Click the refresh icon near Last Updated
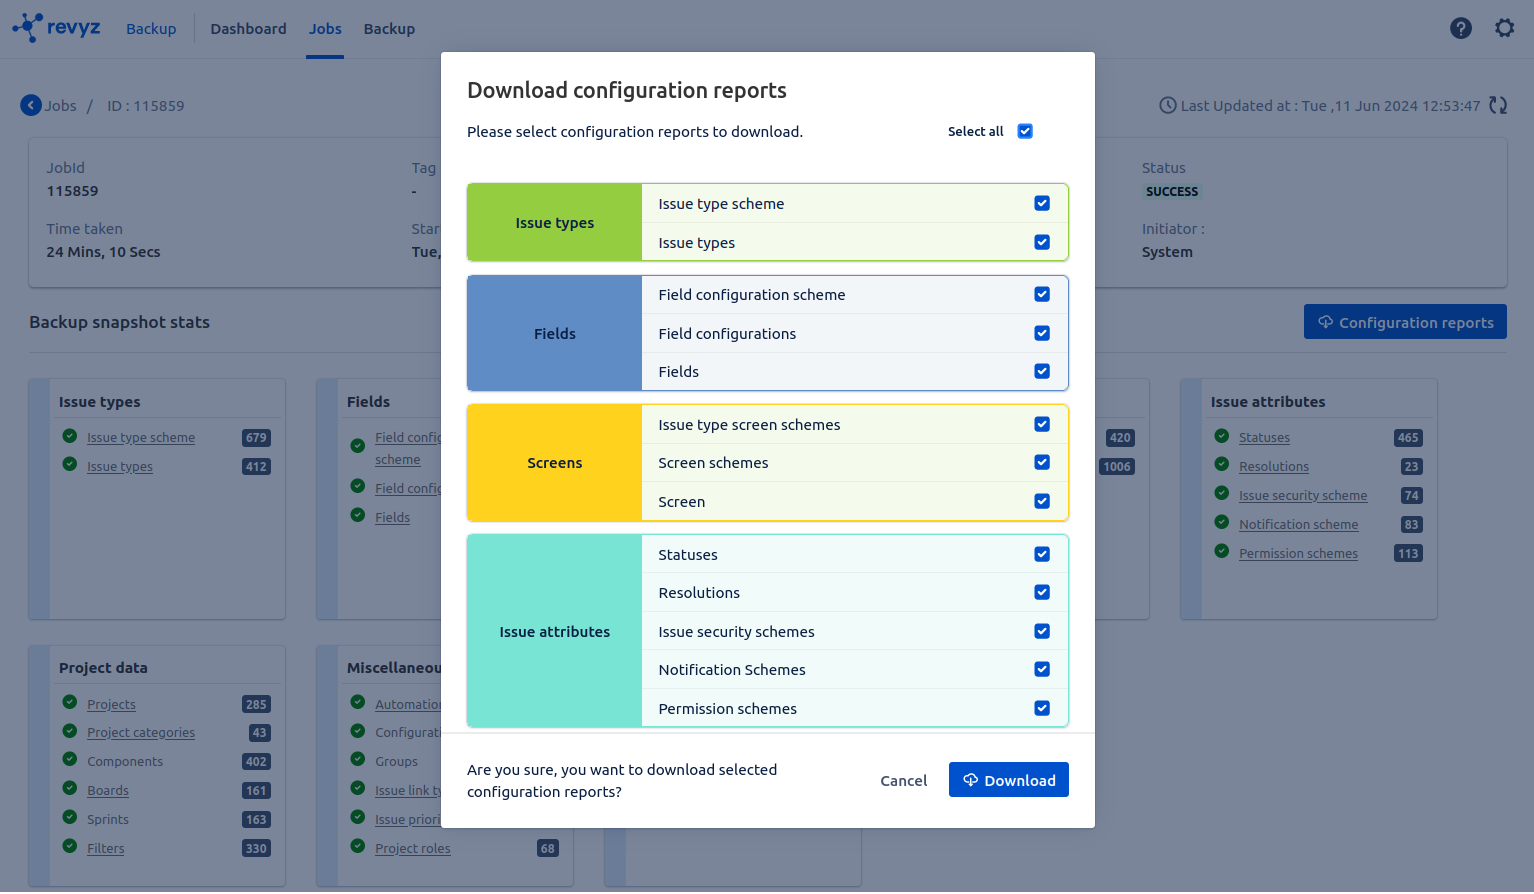 [x=1497, y=105]
